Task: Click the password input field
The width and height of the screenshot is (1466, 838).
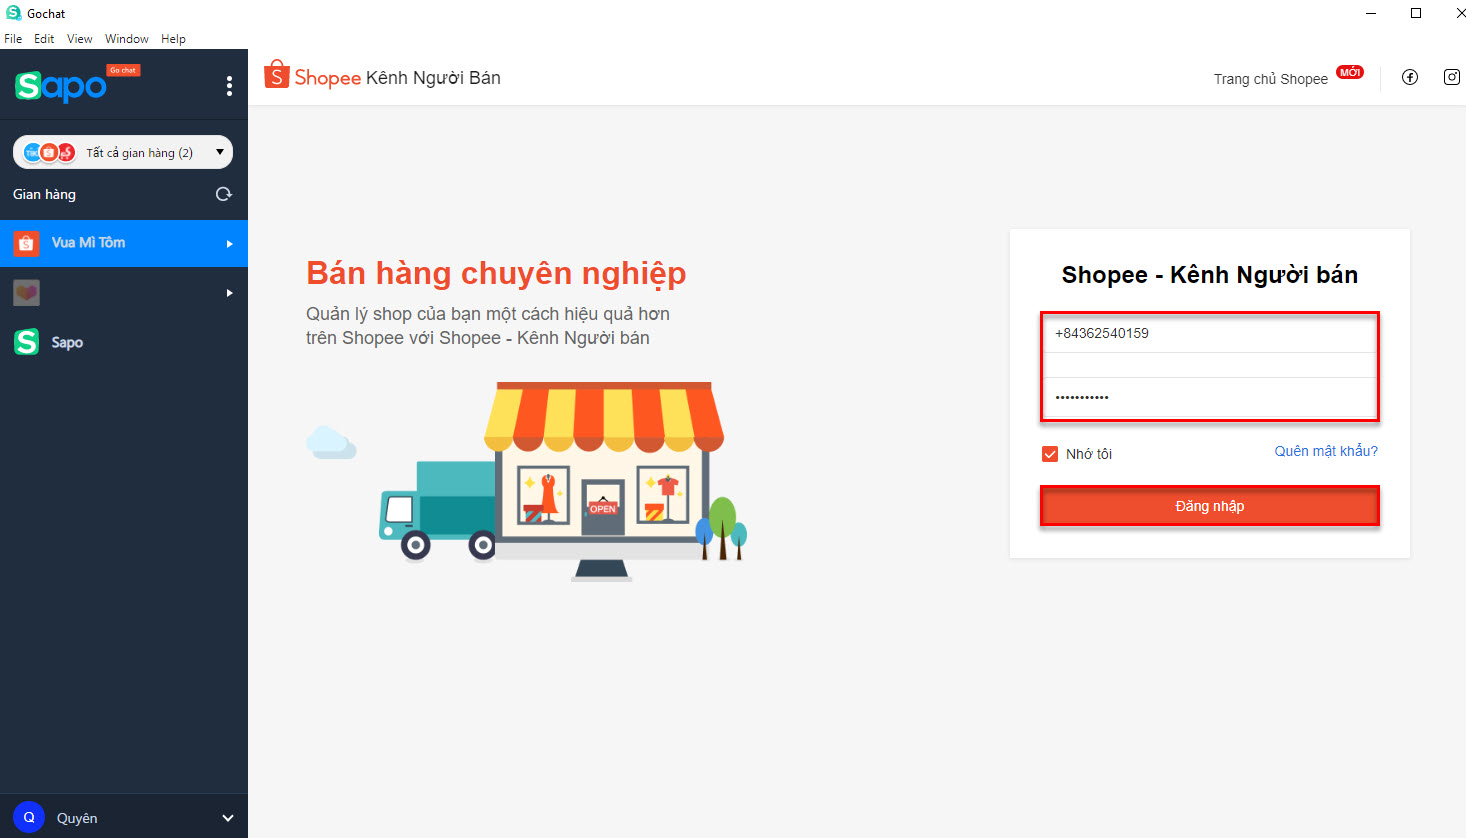Action: 1210,397
